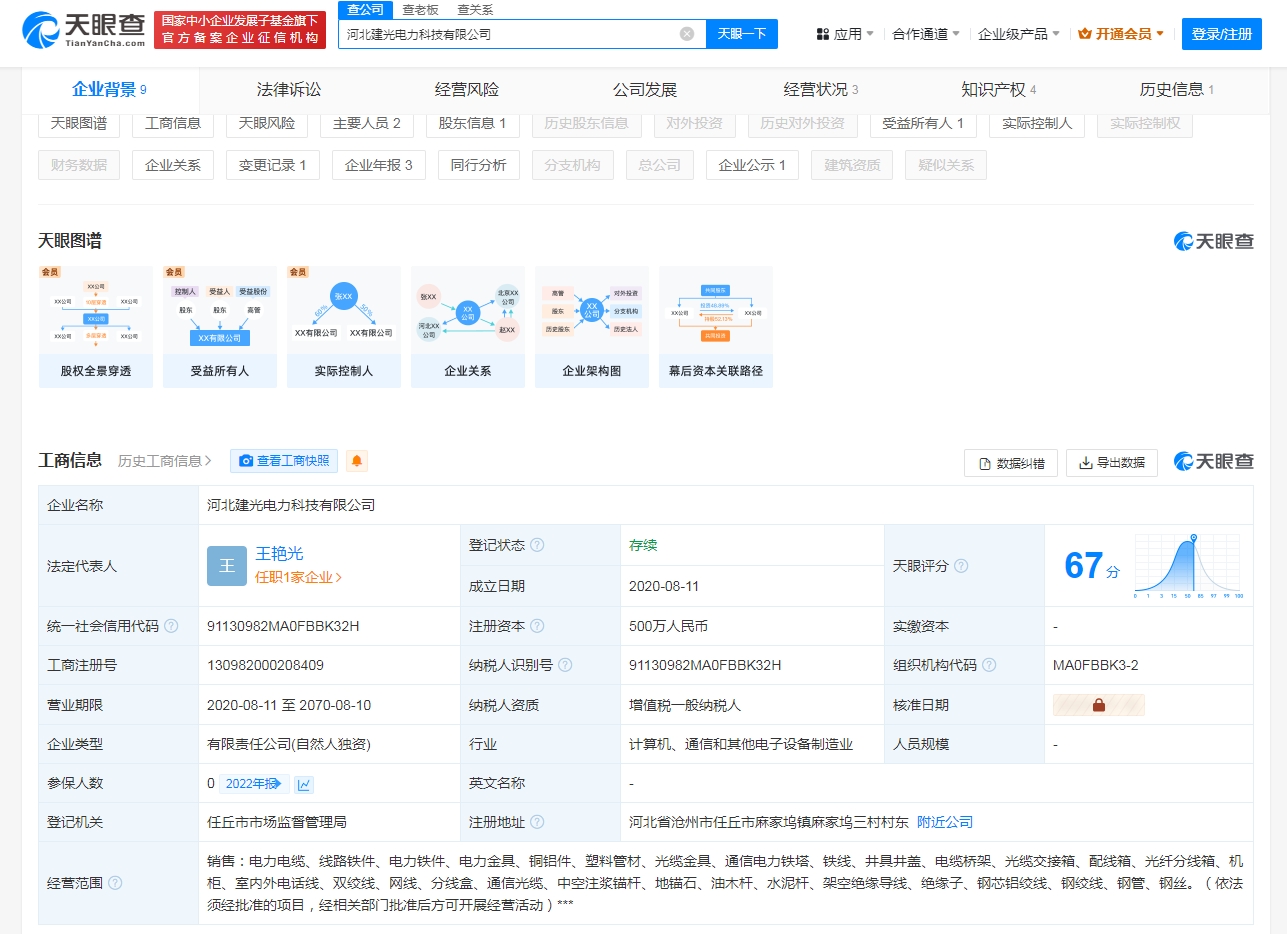Open the 经营状况 tab
1287x934 pixels.
(x=821, y=90)
